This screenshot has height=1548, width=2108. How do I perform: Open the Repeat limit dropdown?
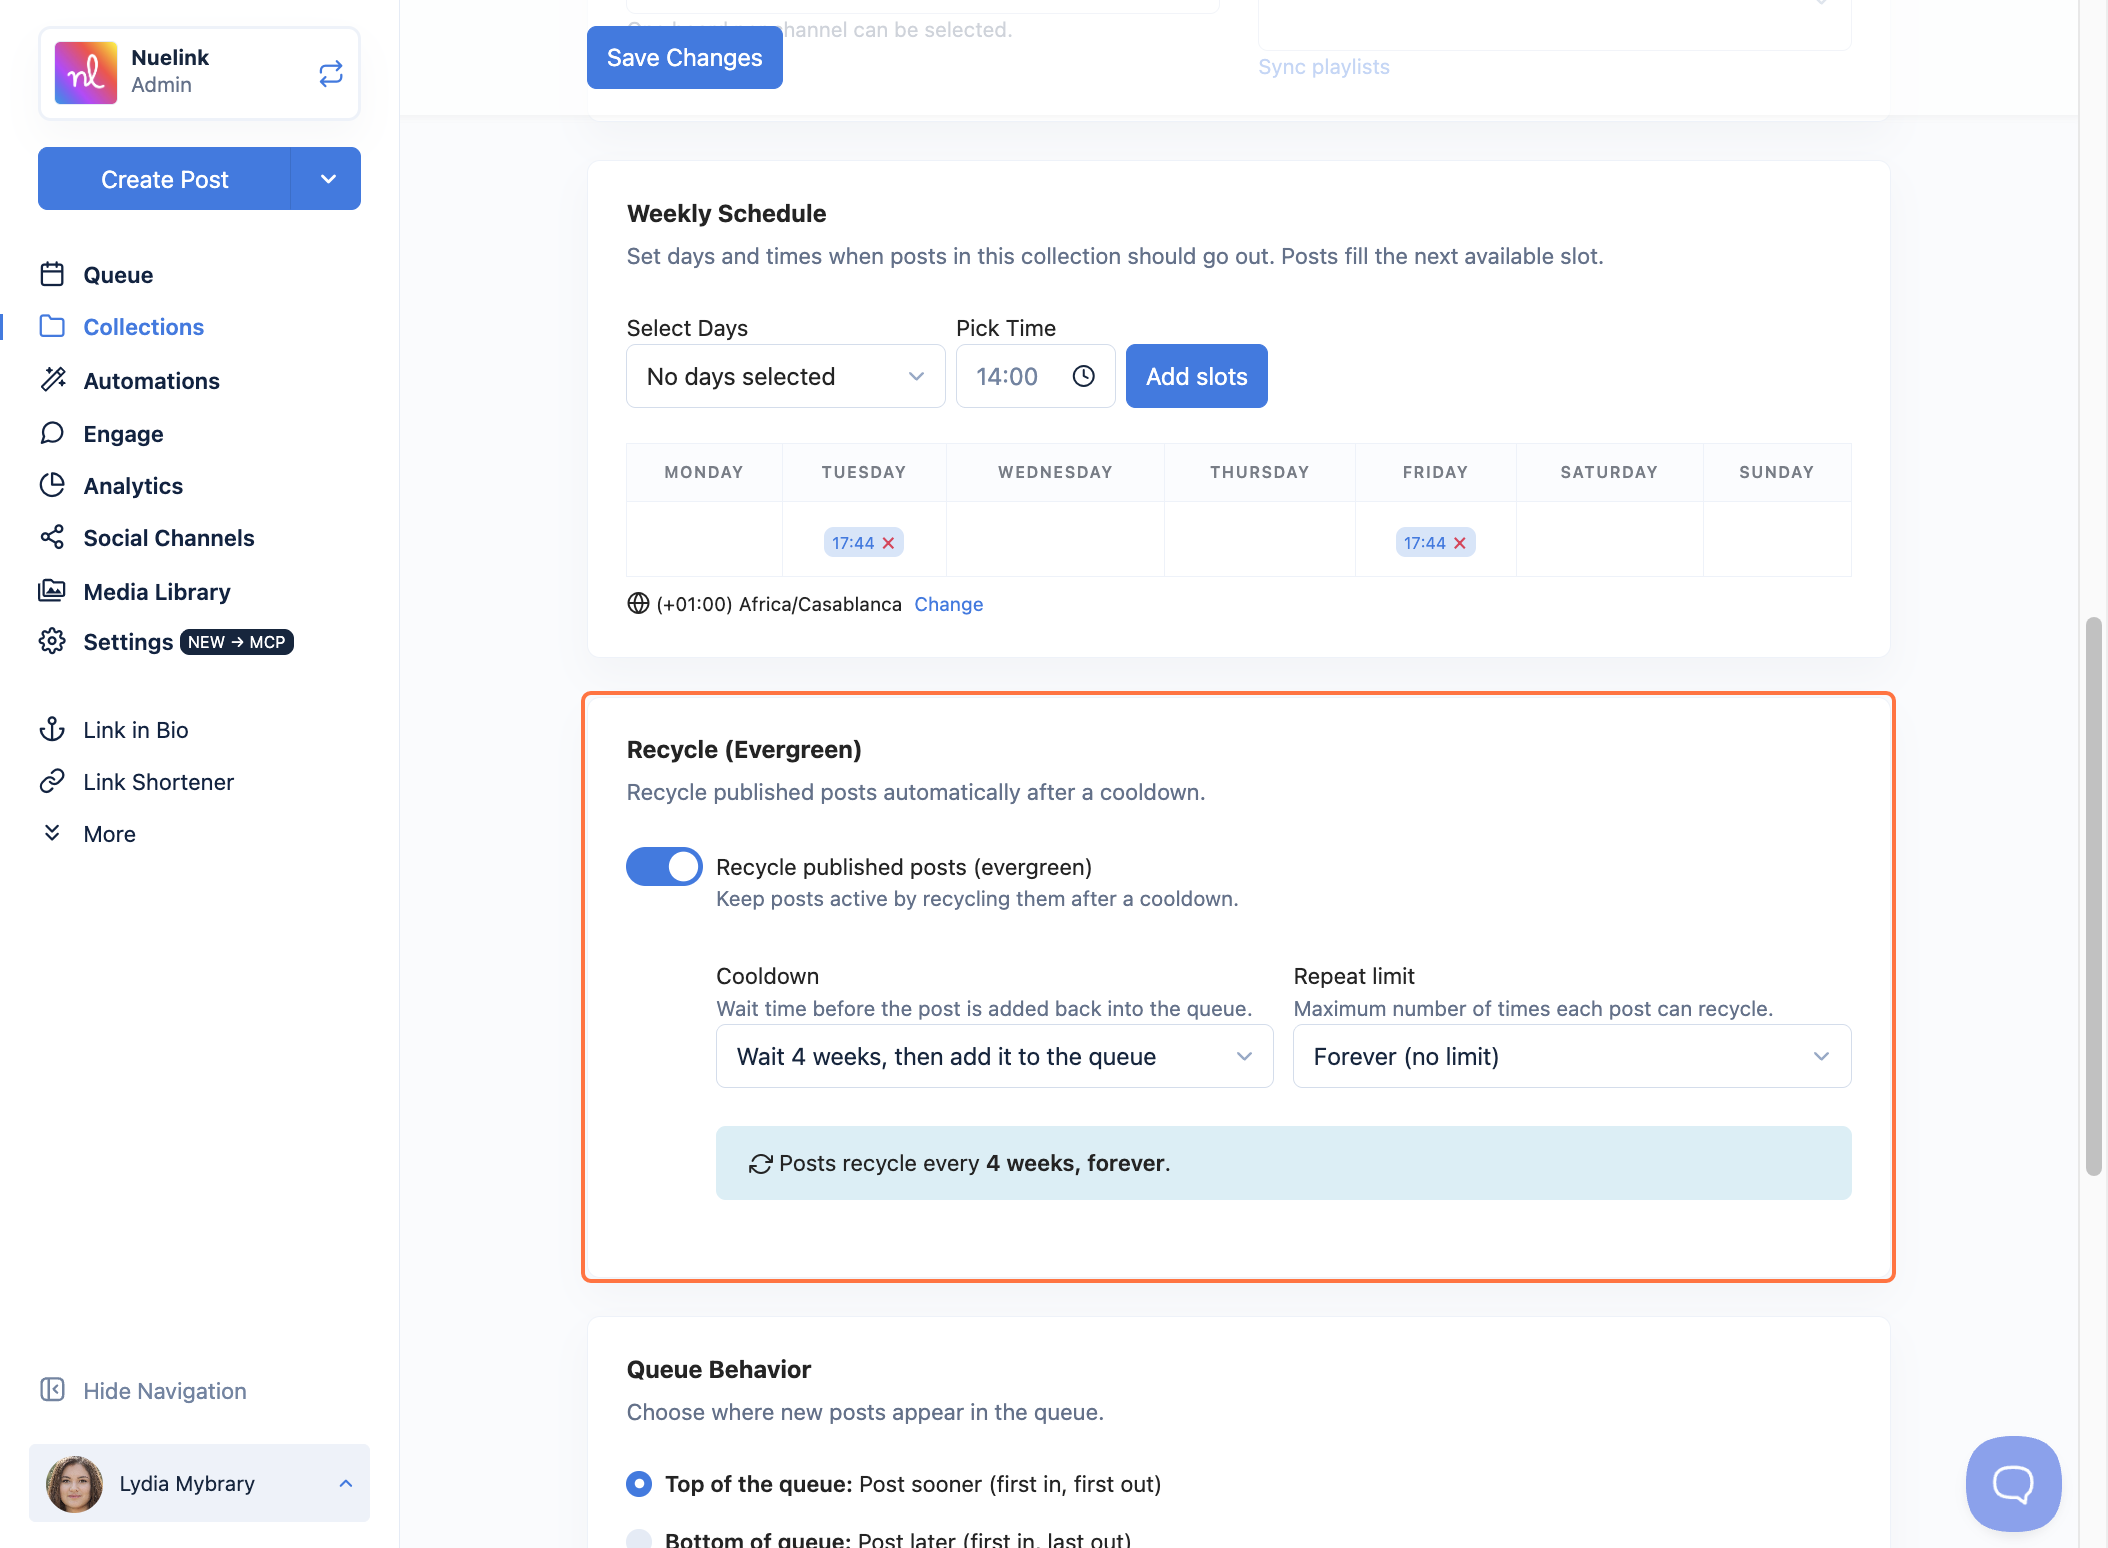click(x=1572, y=1056)
